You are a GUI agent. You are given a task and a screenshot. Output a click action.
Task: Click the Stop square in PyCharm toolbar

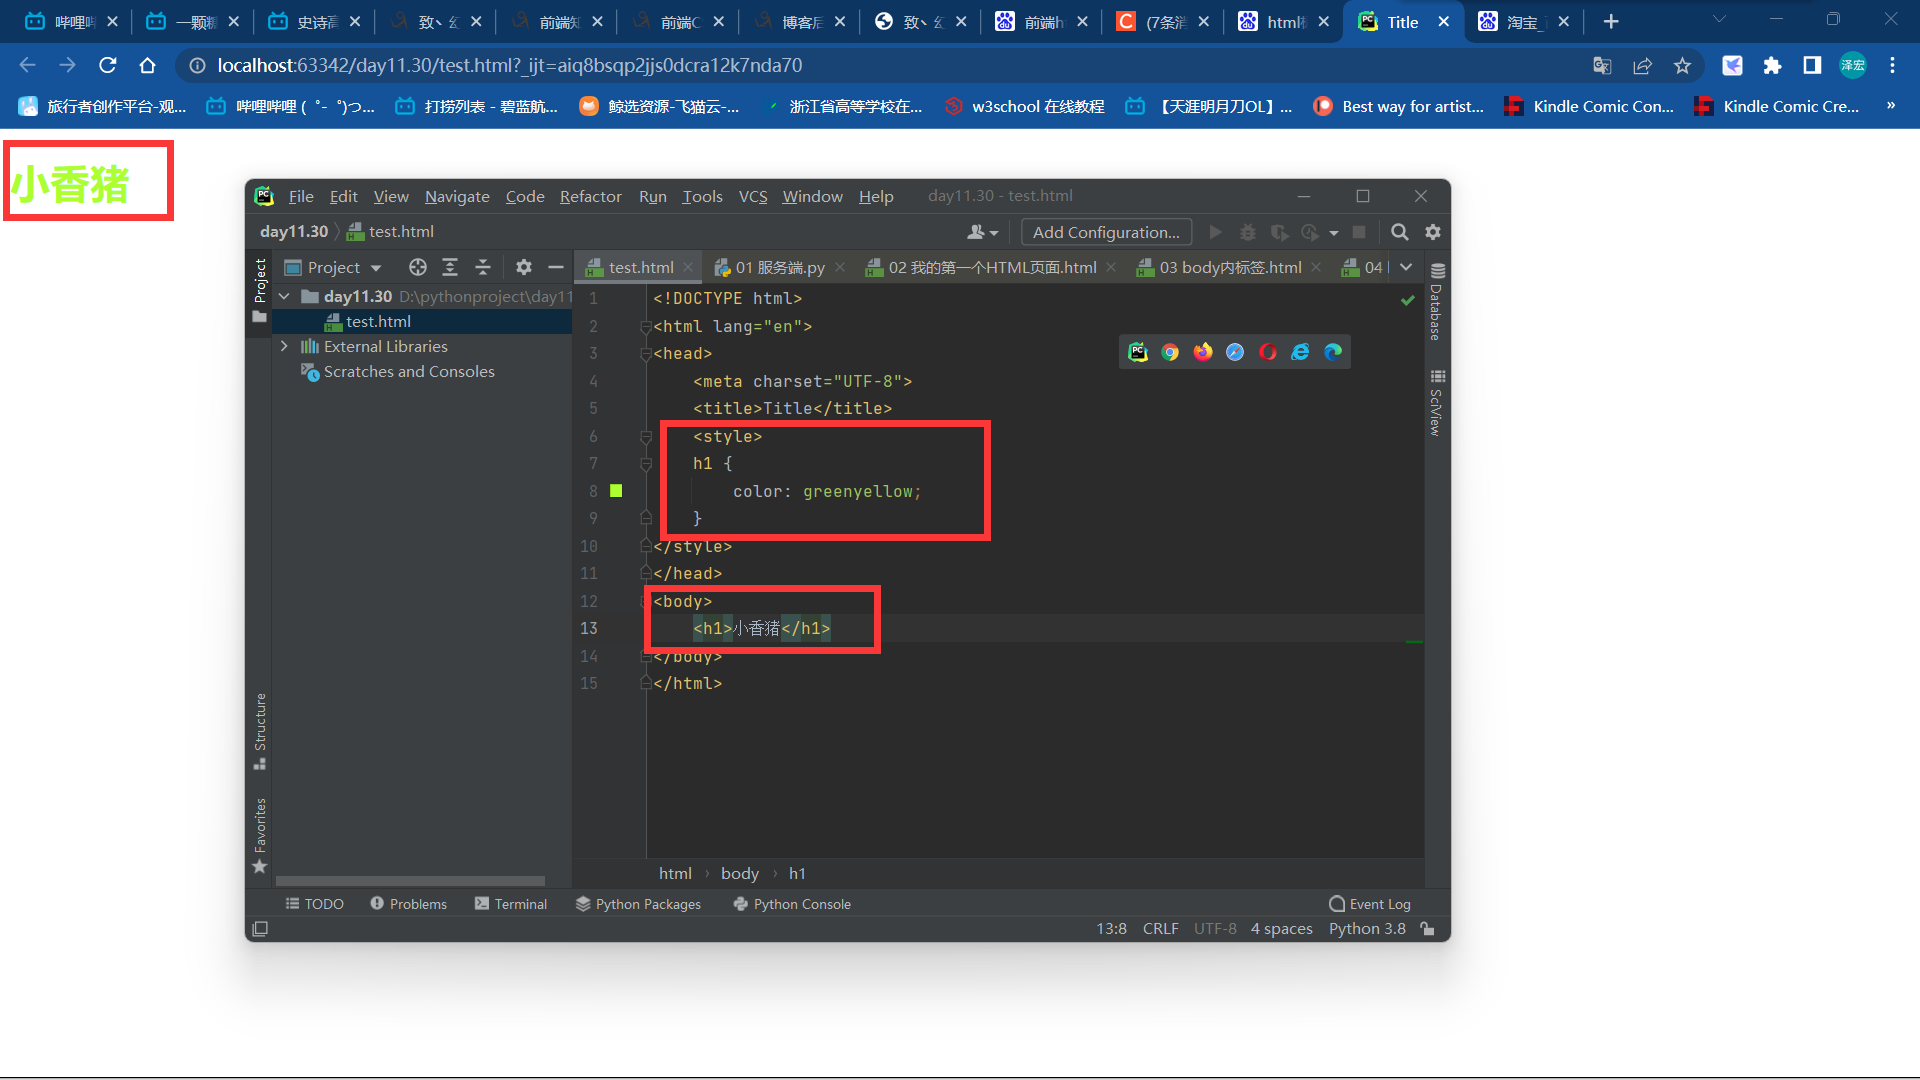1359,232
